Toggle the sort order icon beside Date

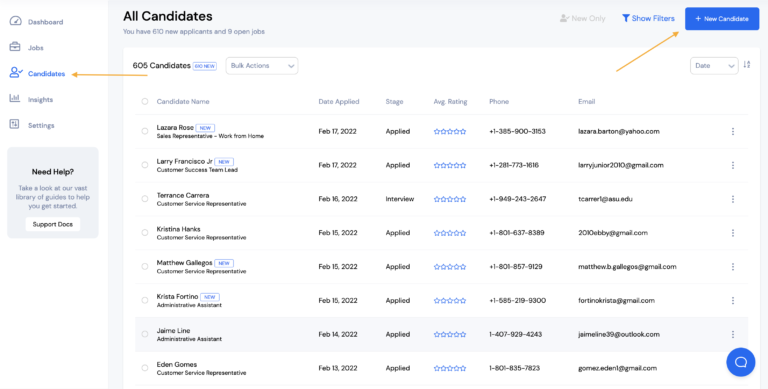(746, 65)
